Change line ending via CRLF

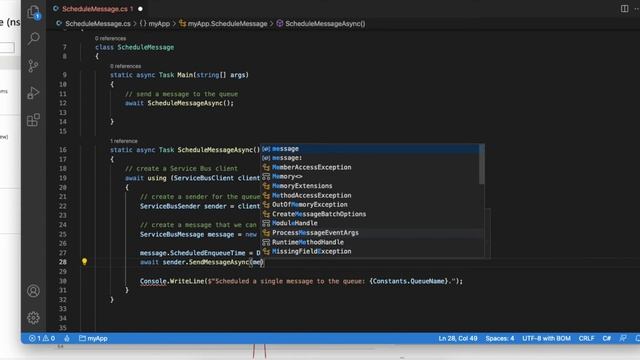click(x=587, y=338)
